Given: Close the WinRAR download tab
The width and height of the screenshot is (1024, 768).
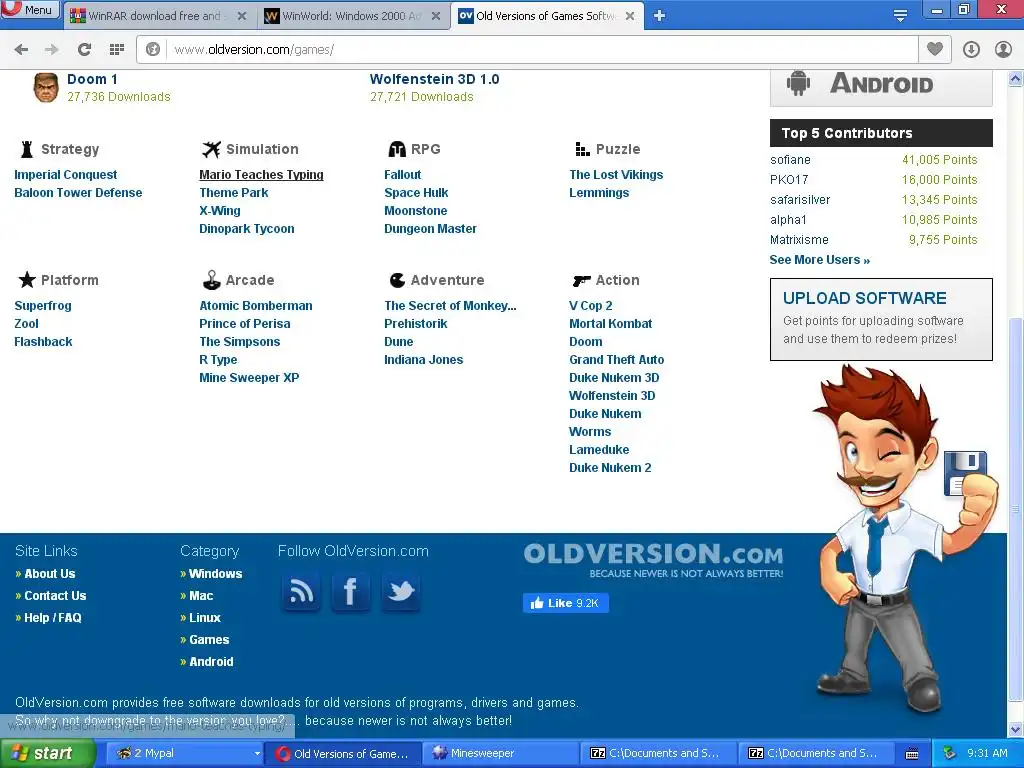Looking at the screenshot, I should (242, 16).
